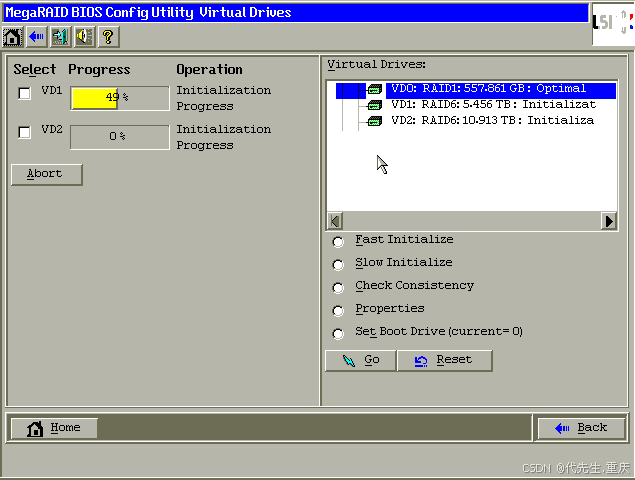Screen dimensions: 635x480
Task: Select the Slow Initialize radio button
Action: tap(338, 265)
